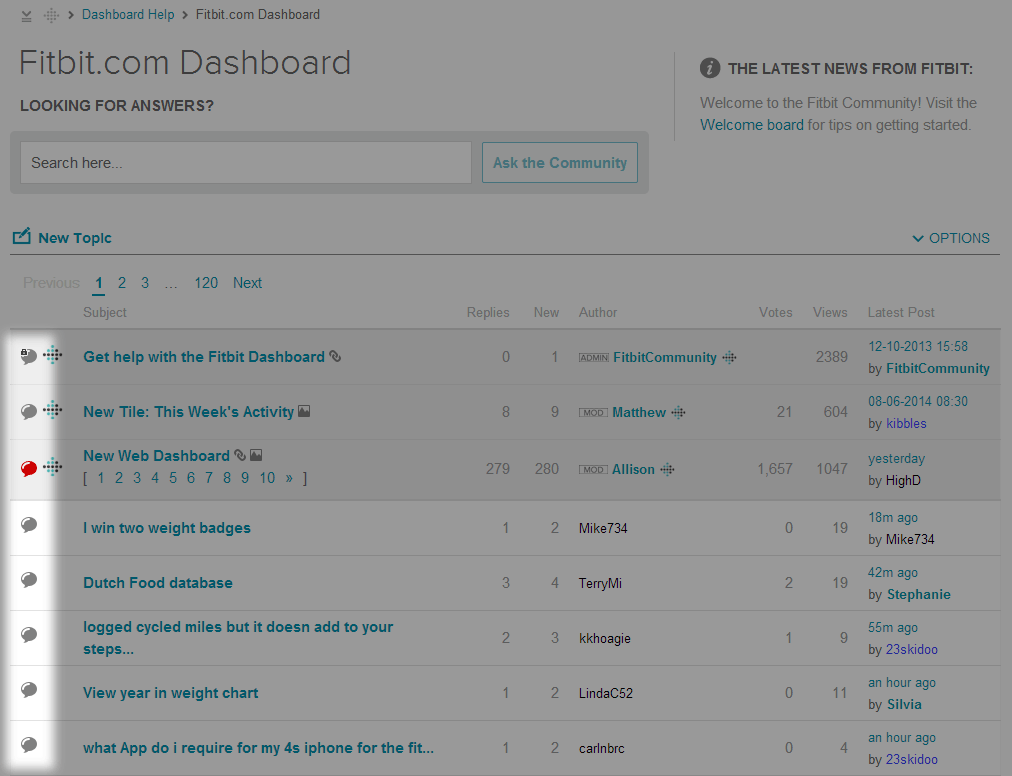This screenshot has width=1012, height=776.
Task: Click the speech bubble icon beside Dutch Food database
Action: coord(28,580)
